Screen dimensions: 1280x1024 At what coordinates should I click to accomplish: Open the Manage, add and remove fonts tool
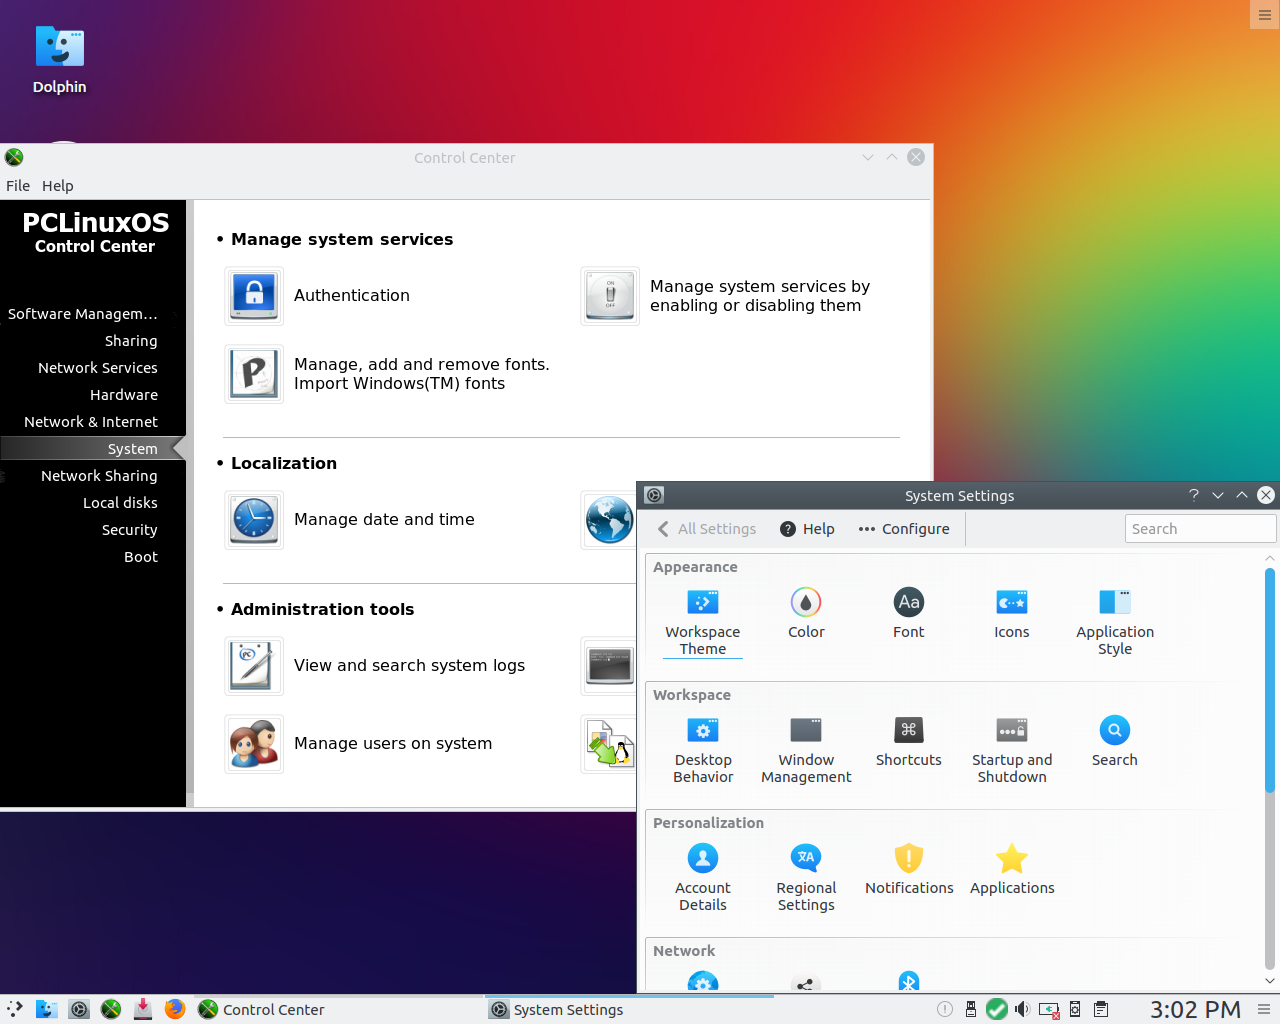(x=254, y=374)
